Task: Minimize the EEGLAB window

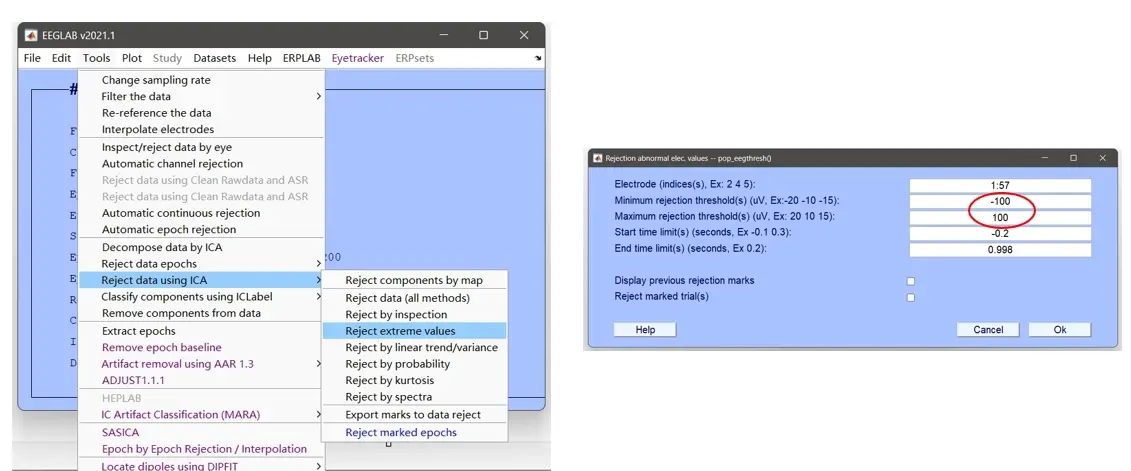Action: pos(442,35)
